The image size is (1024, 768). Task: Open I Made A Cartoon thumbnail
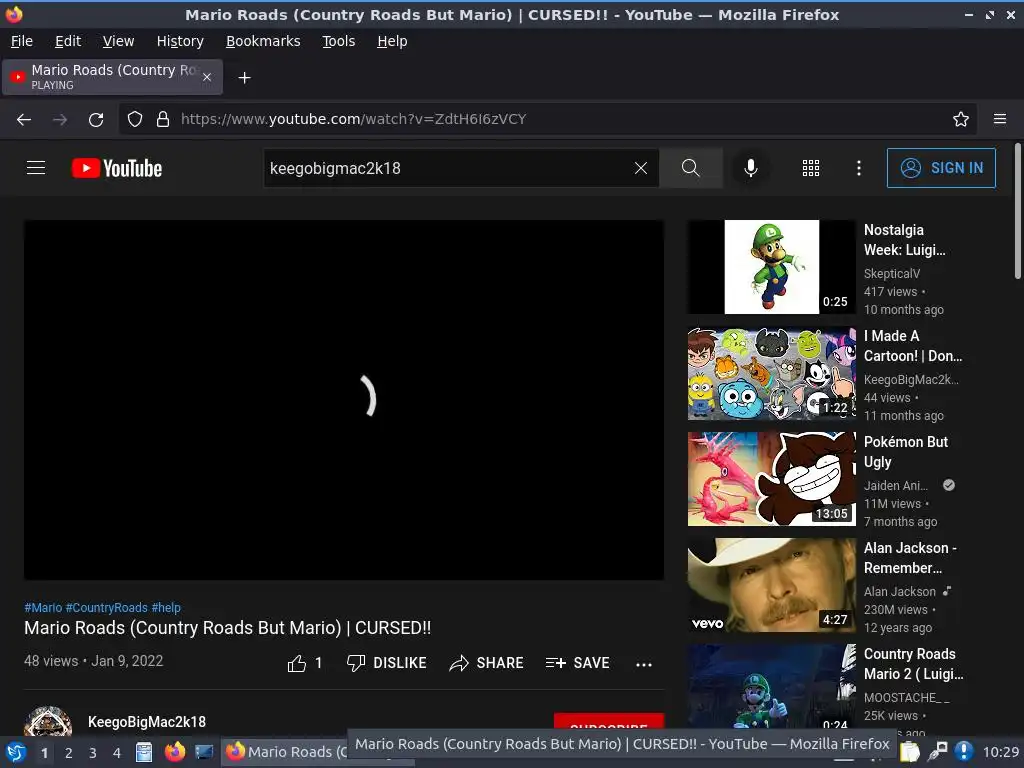pos(771,373)
